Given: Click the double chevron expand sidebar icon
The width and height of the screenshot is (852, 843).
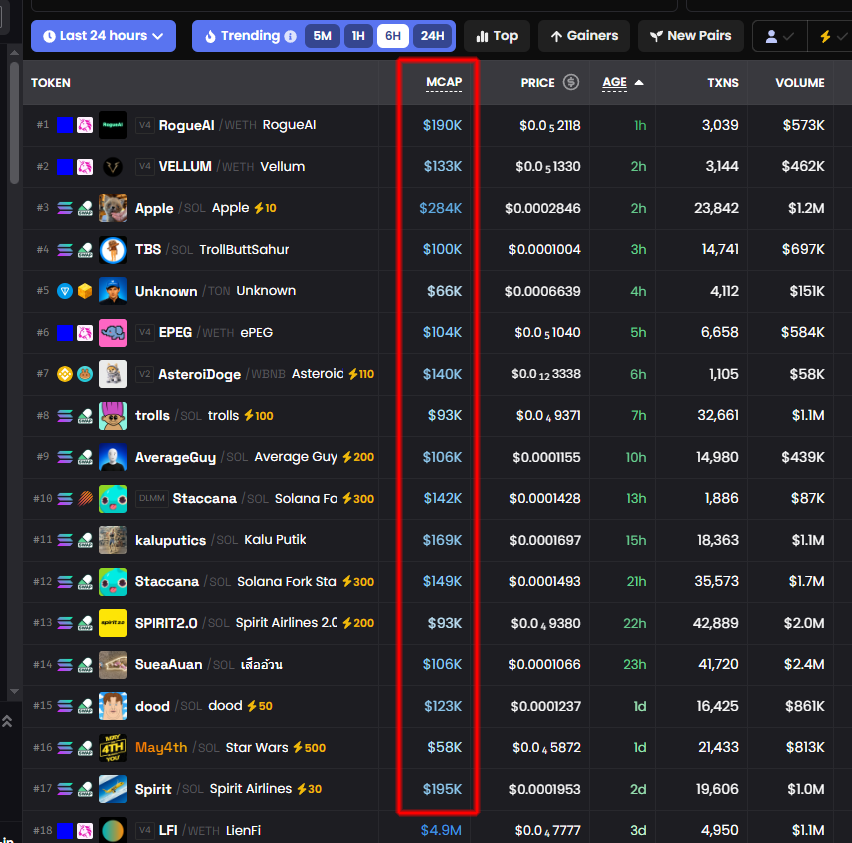Looking at the screenshot, I should click(x=7, y=721).
